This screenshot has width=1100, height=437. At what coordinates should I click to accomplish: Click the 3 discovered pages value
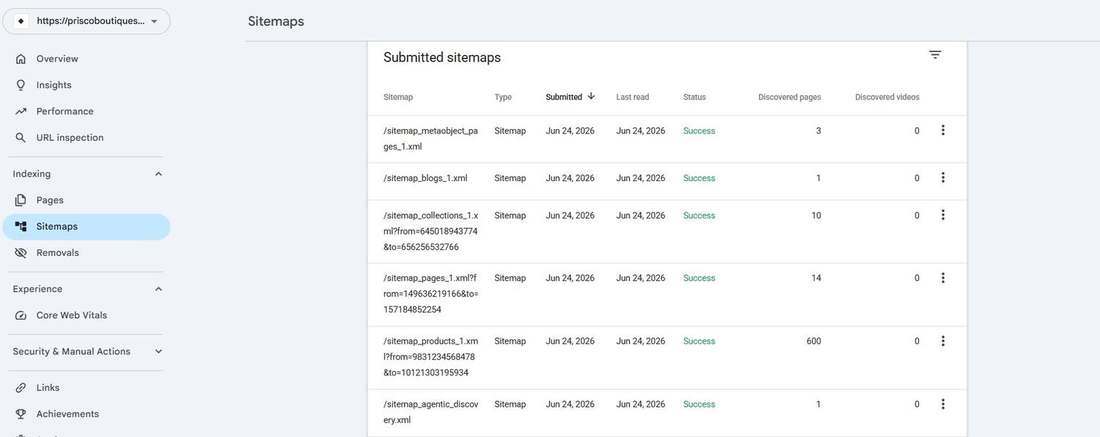point(818,131)
